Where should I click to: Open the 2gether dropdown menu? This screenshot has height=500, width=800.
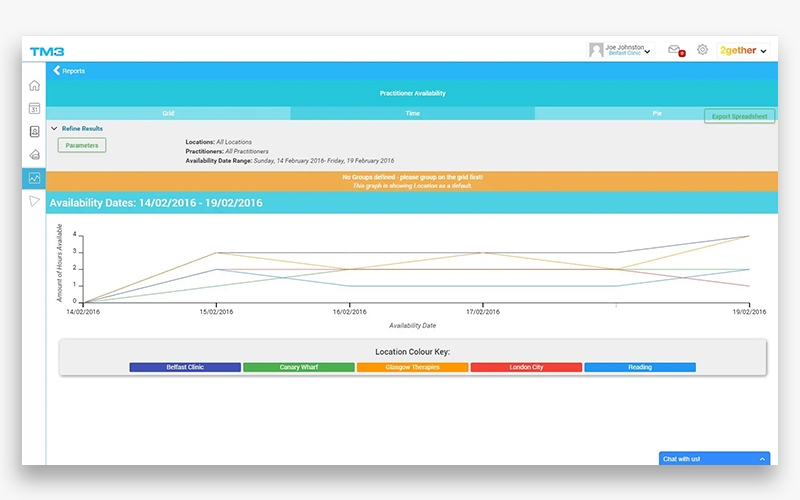(x=743, y=51)
